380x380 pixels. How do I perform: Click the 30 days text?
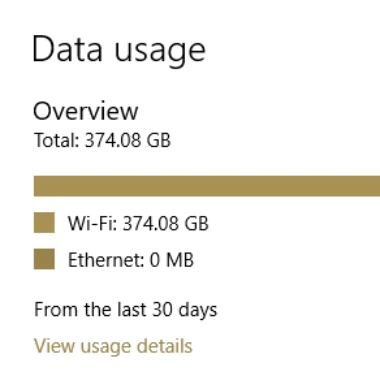(x=185, y=310)
